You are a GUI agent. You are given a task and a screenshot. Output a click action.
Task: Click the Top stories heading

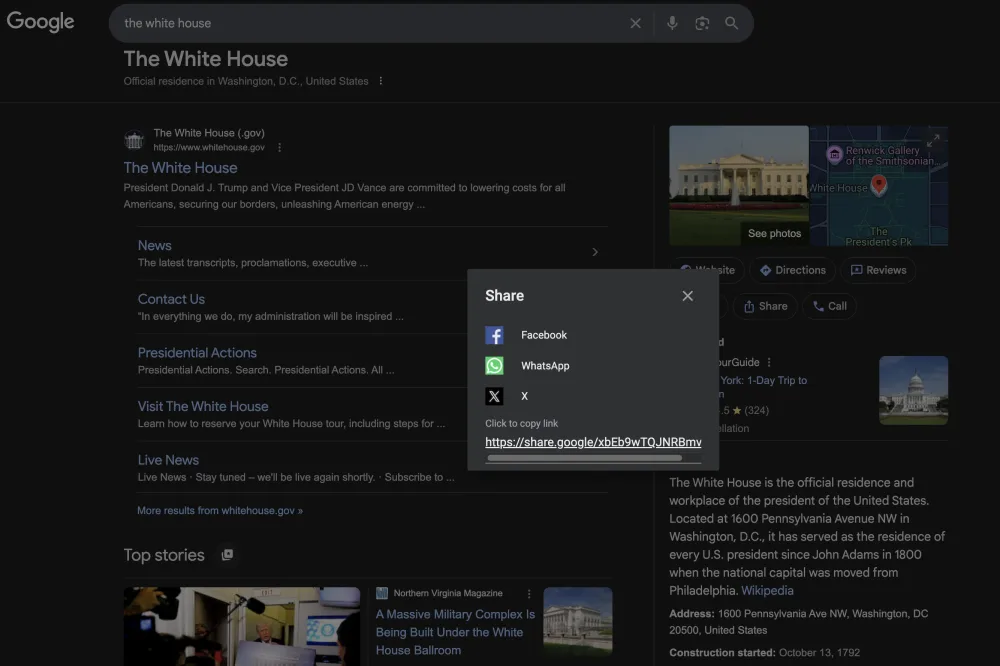tap(164, 555)
